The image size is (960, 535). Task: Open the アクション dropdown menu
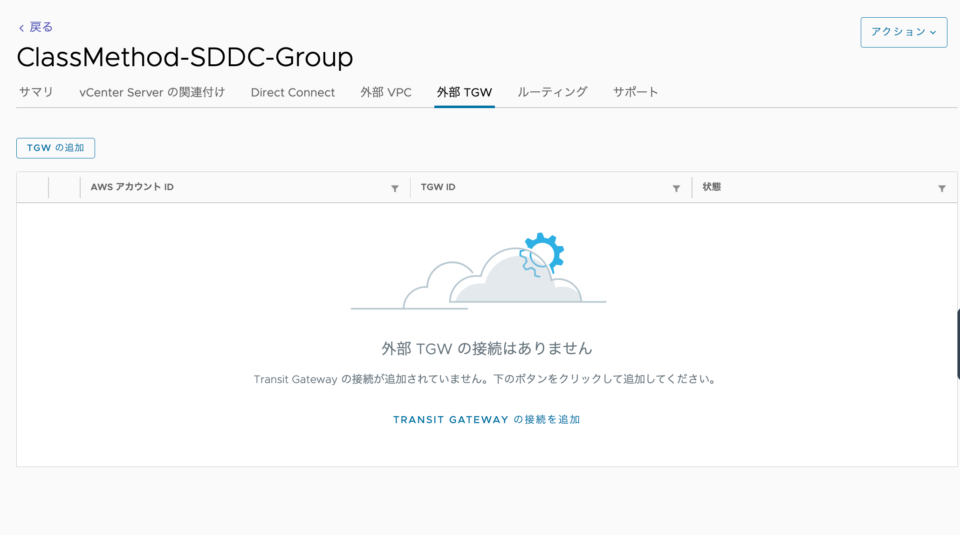point(904,32)
